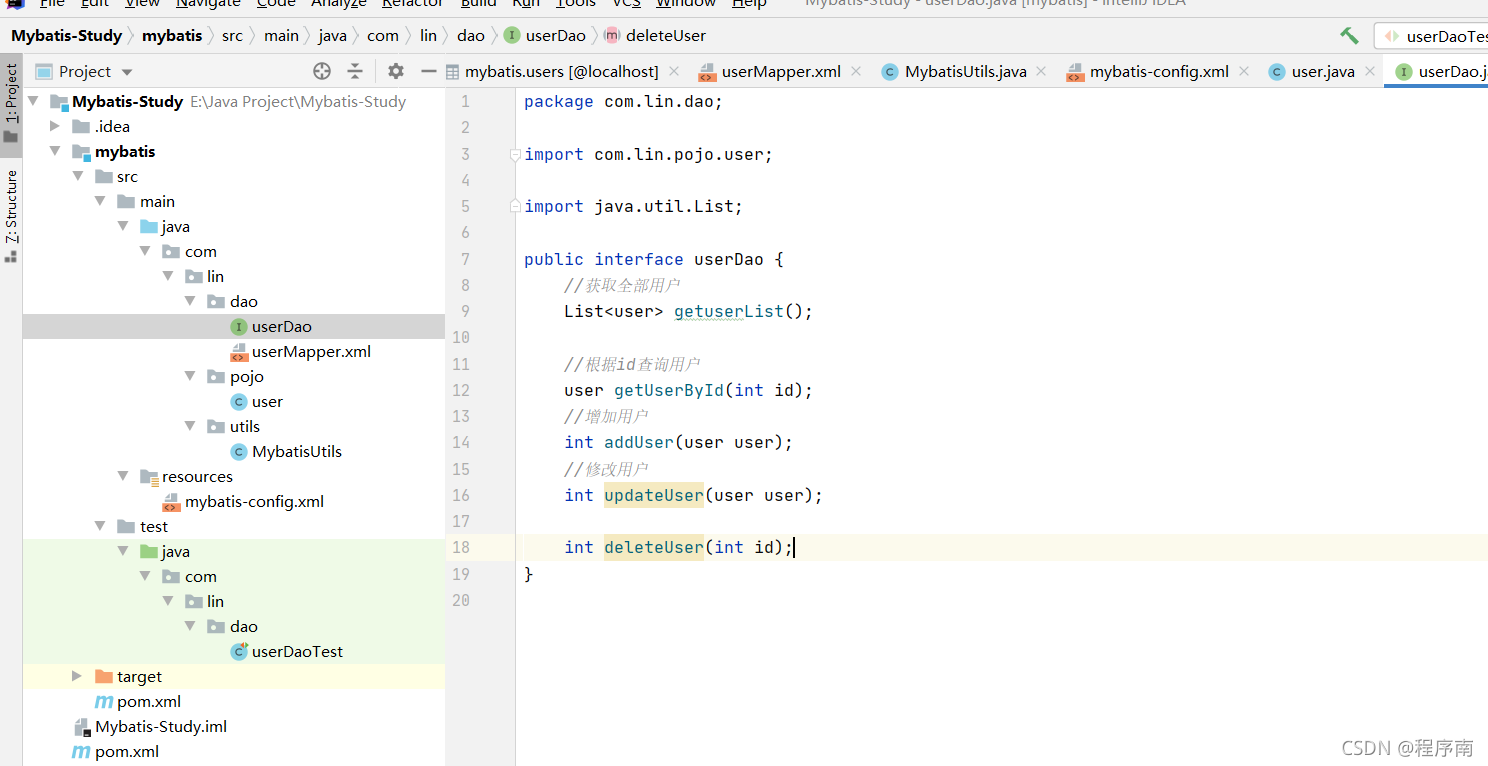Click dao in navigation breadcrumb
The height and width of the screenshot is (766, 1488).
[x=471, y=36]
